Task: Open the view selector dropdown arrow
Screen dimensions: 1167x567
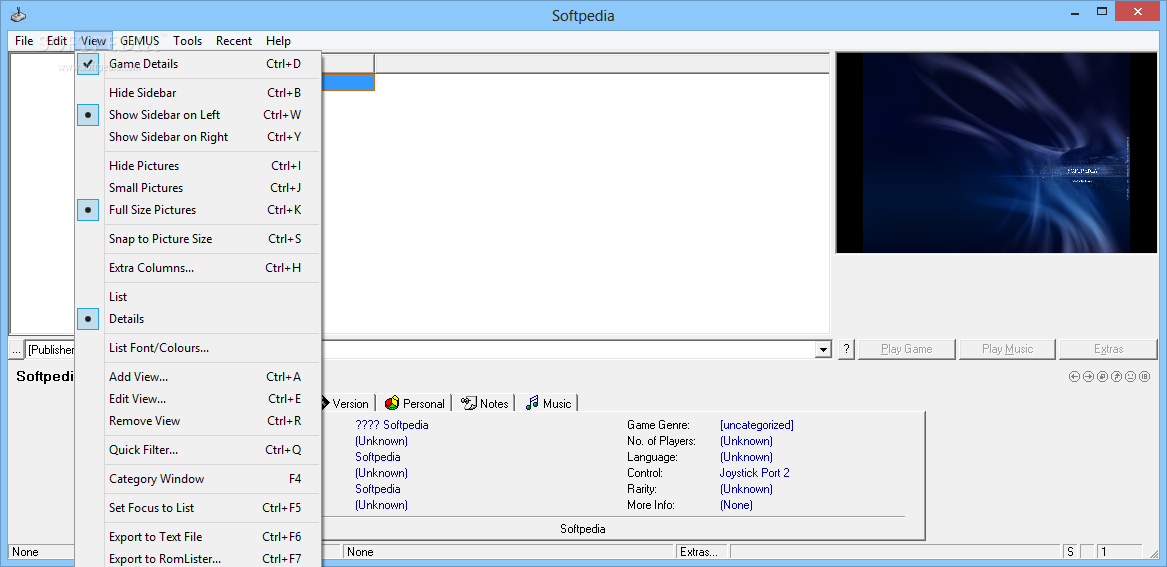Action: [823, 349]
